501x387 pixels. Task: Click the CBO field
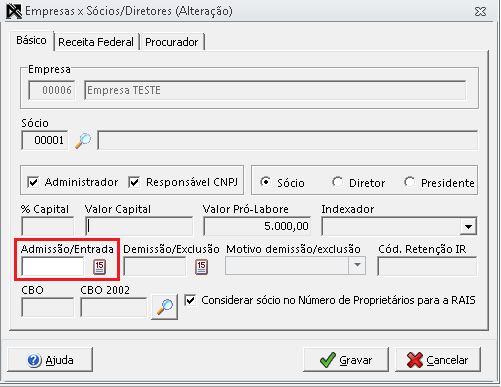click(48, 307)
